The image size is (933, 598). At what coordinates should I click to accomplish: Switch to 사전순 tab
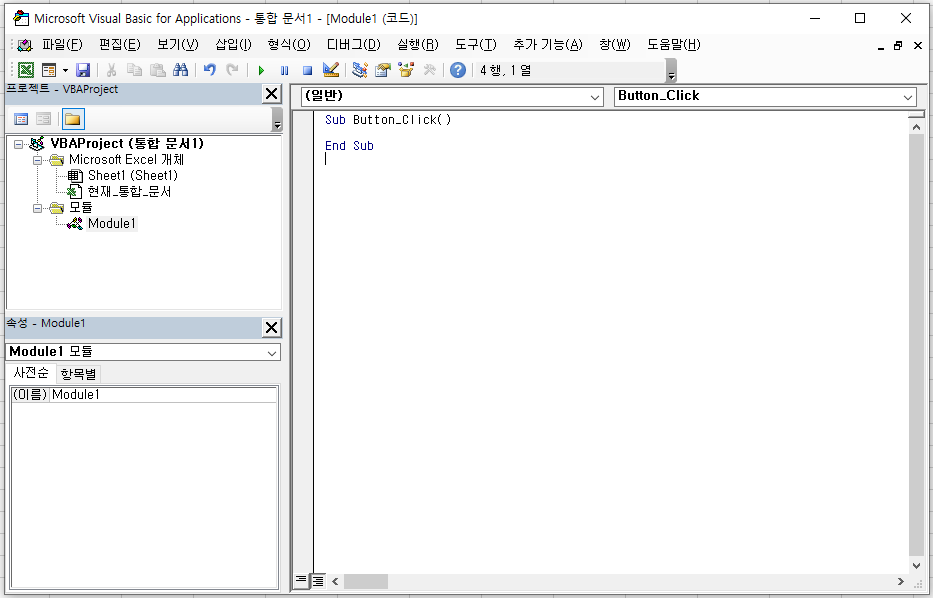tap(31, 373)
